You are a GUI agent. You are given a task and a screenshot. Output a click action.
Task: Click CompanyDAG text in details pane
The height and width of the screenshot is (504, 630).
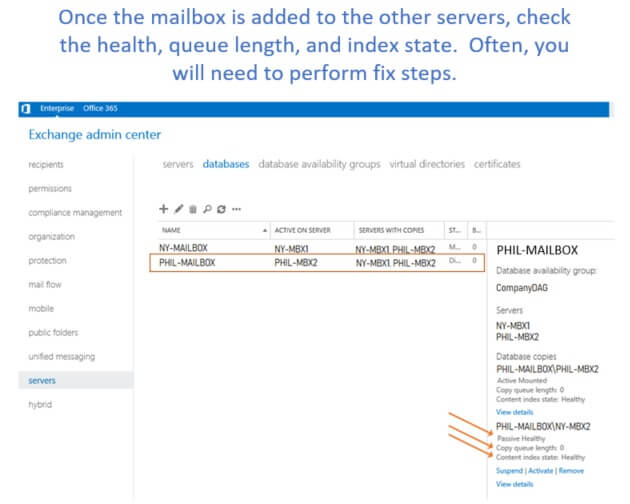(522, 288)
